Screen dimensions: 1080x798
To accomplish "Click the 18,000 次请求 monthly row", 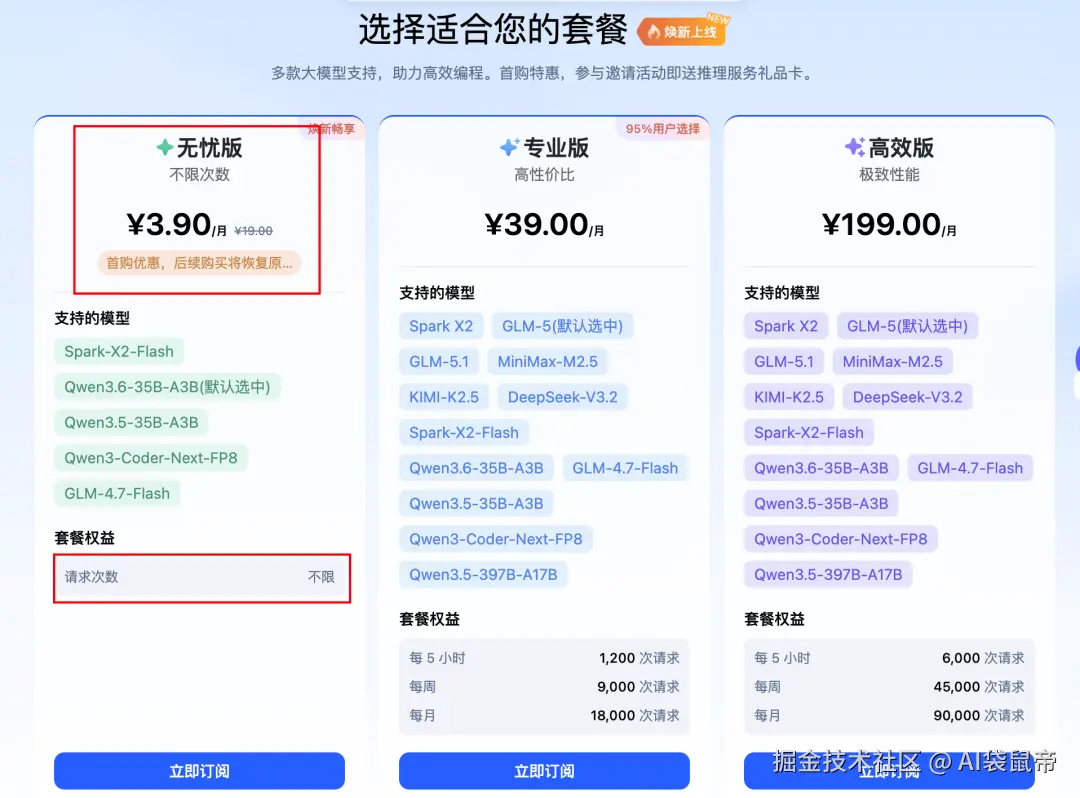I will click(544, 715).
